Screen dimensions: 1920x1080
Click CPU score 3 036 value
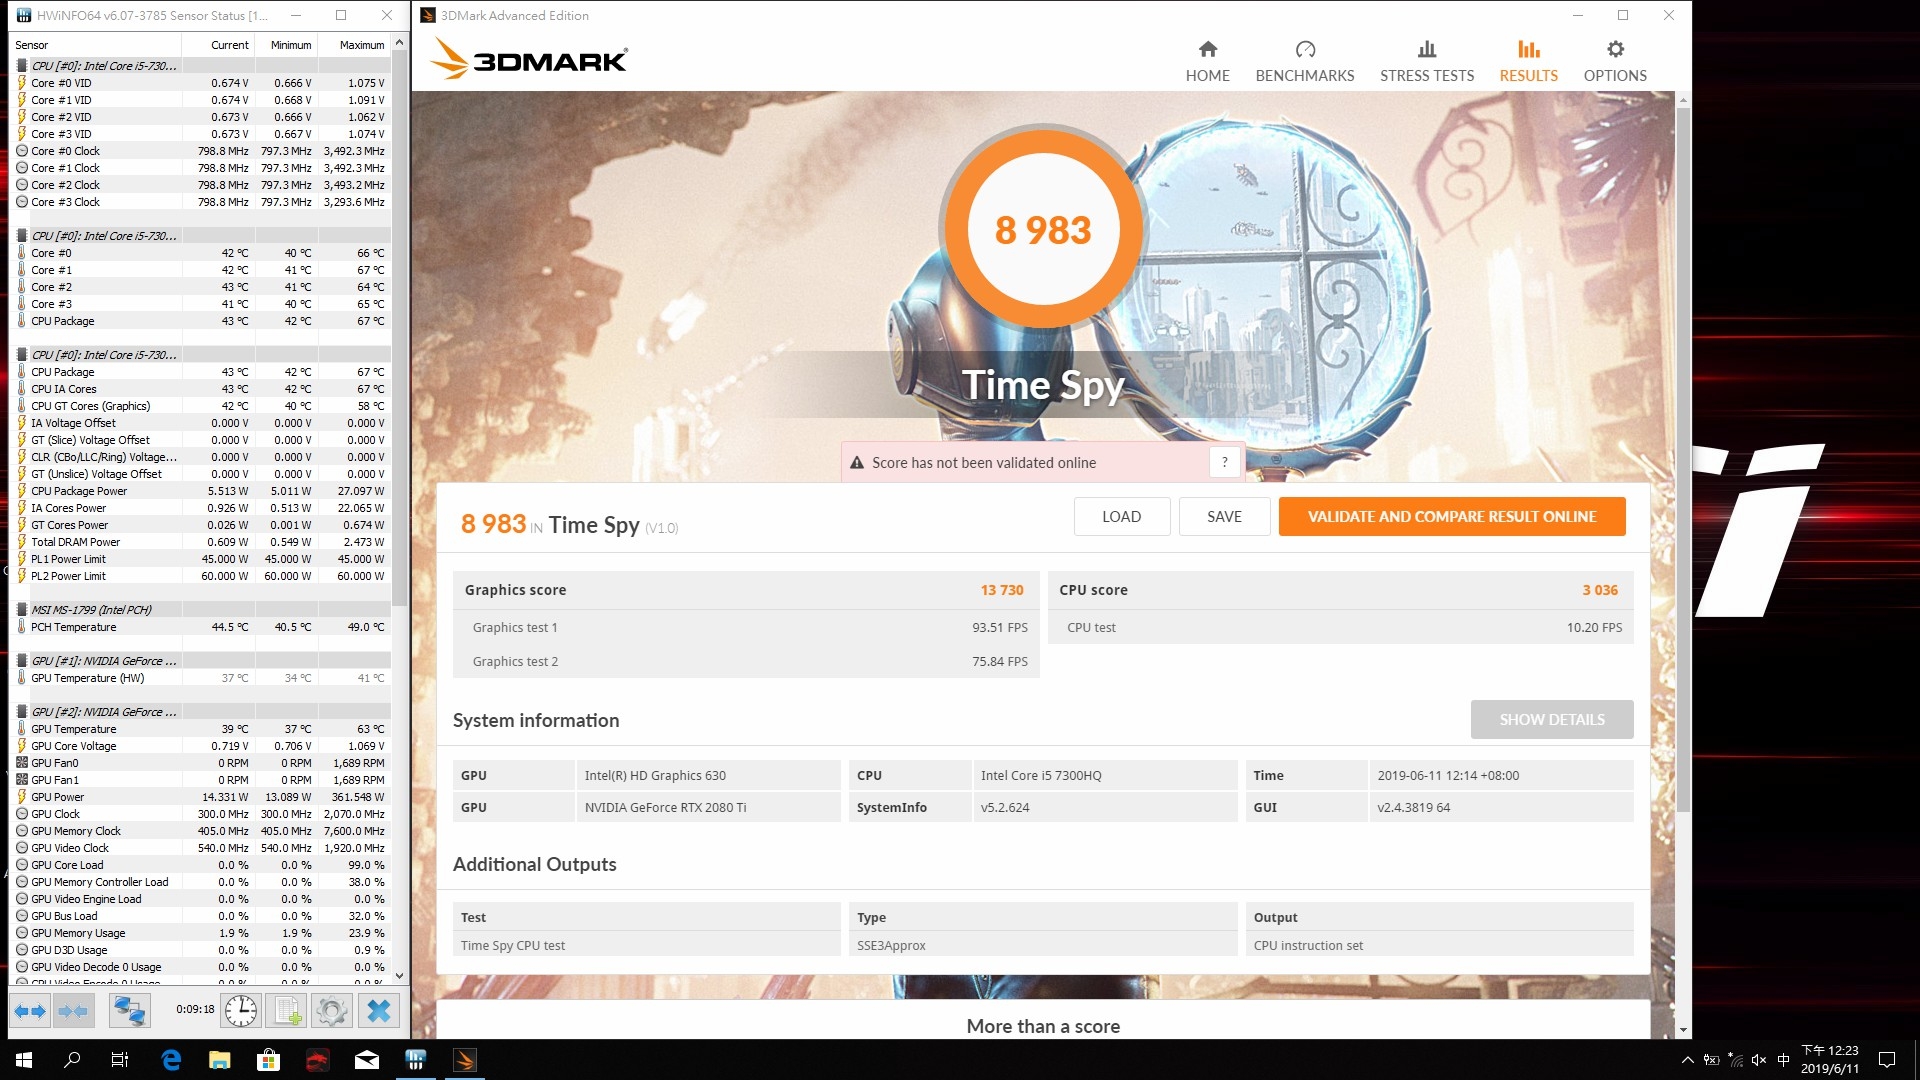(x=1600, y=590)
